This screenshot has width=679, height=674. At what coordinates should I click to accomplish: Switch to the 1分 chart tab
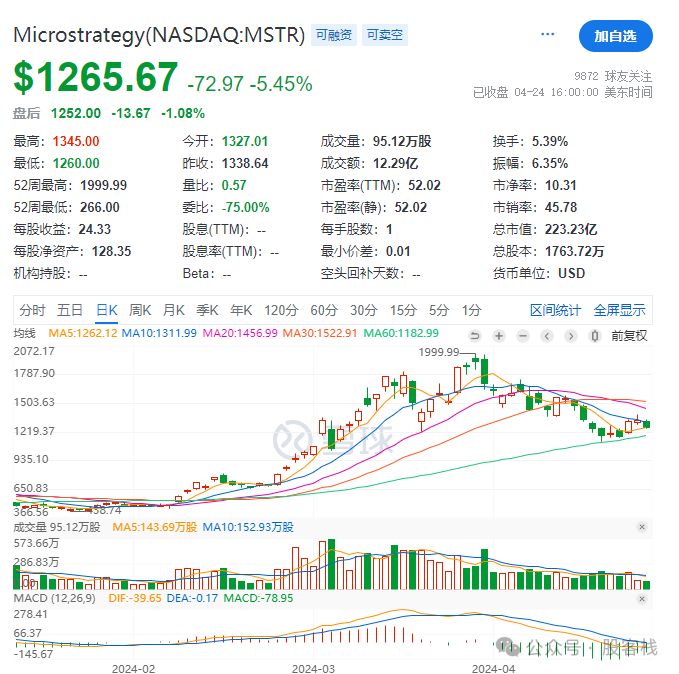coord(472,310)
